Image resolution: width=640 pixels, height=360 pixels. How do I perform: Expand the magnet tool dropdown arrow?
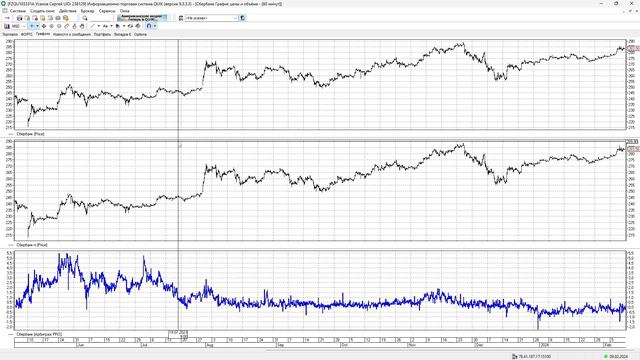pyautogui.click(x=155, y=27)
